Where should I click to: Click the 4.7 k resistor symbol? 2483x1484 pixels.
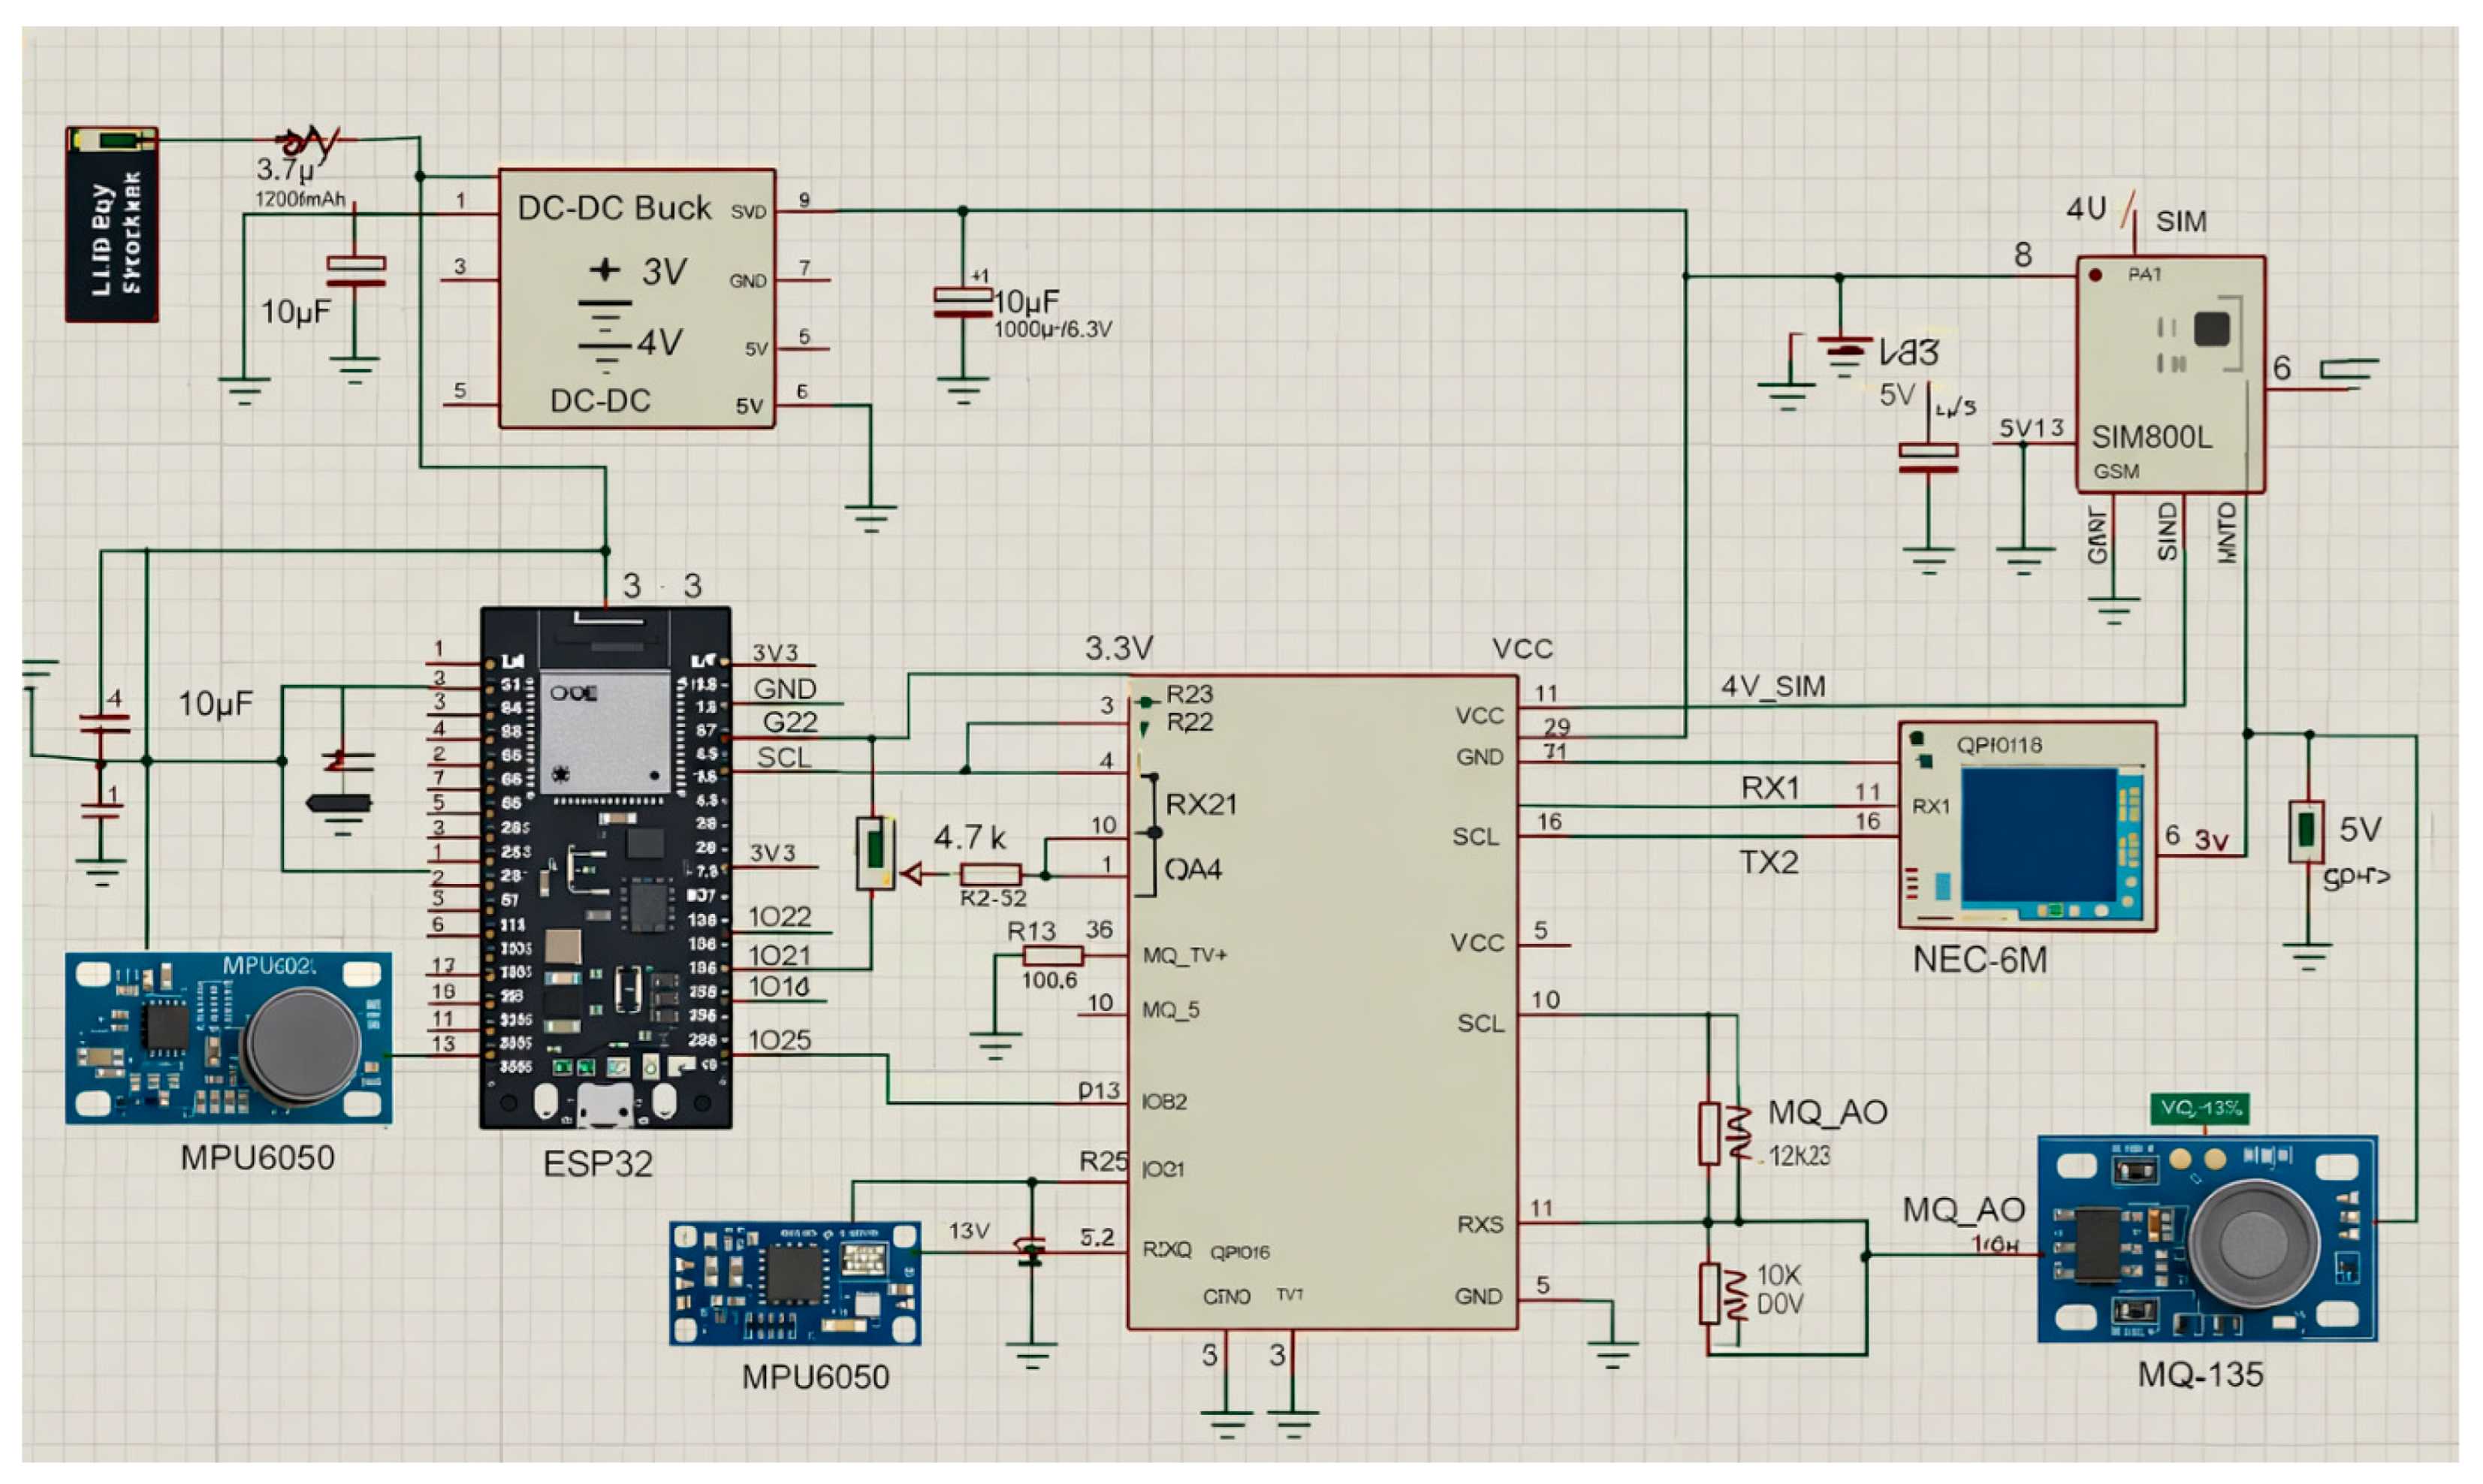tap(990, 873)
